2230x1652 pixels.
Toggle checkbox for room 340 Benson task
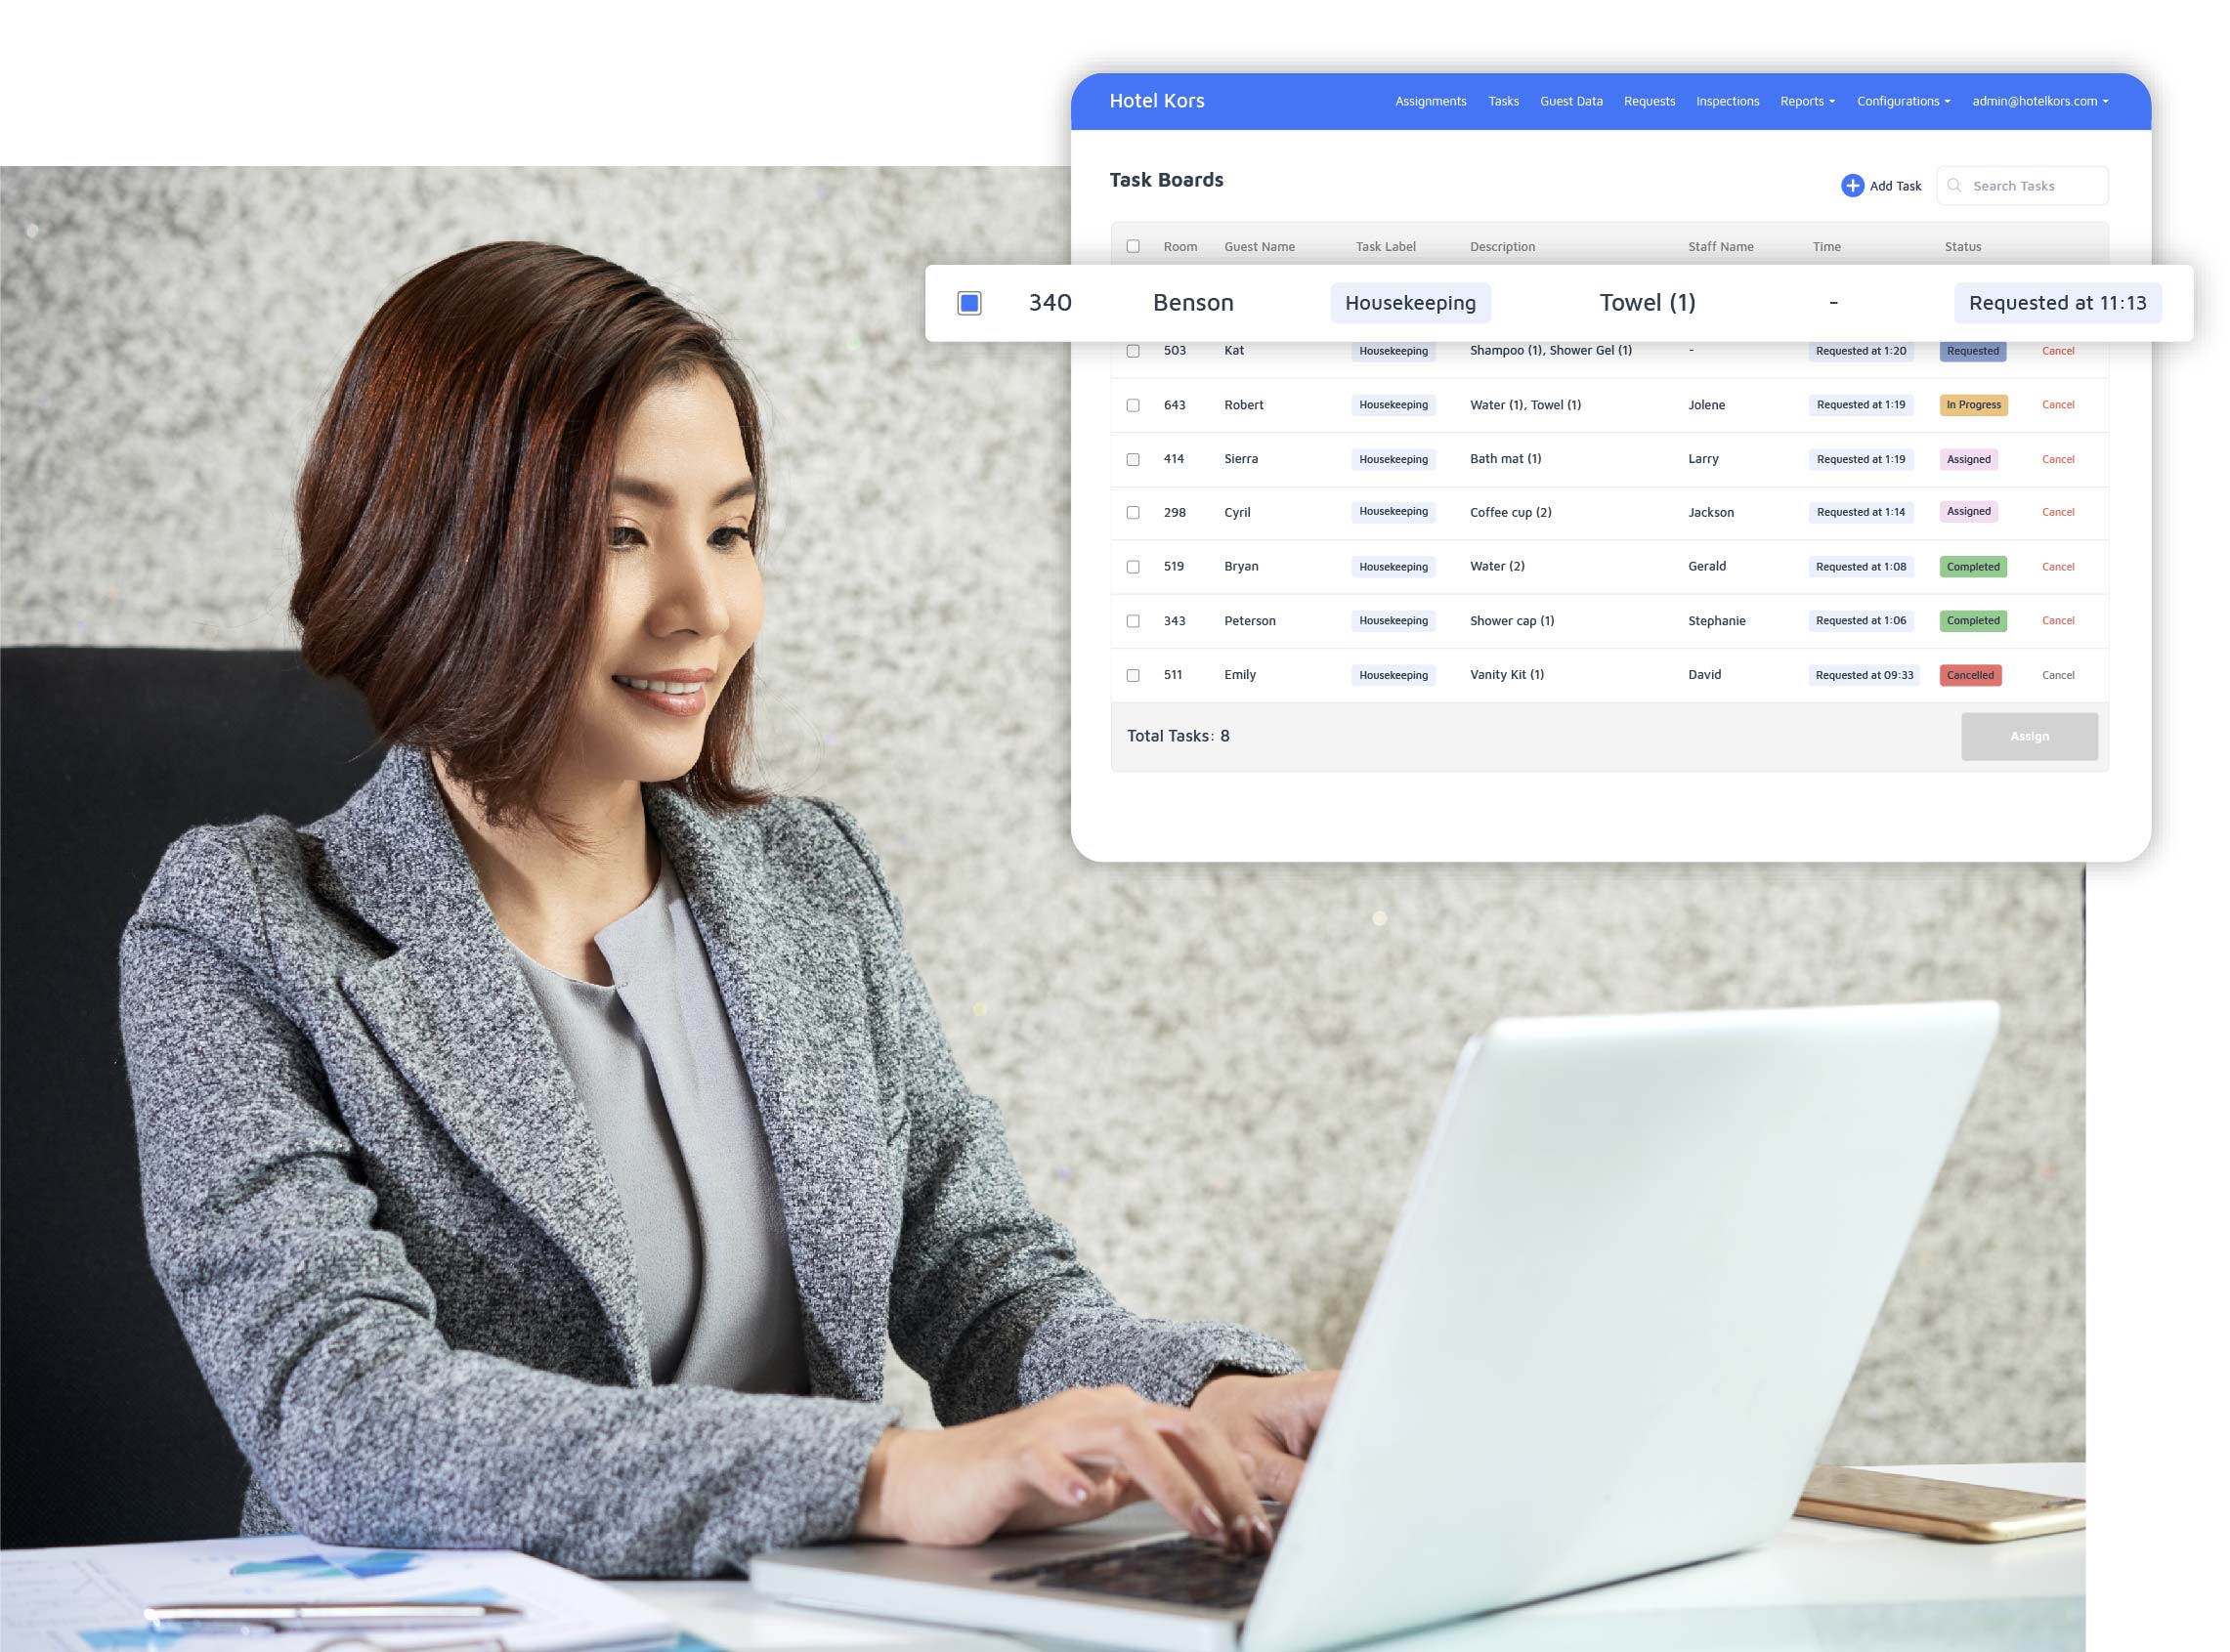pos(966,302)
